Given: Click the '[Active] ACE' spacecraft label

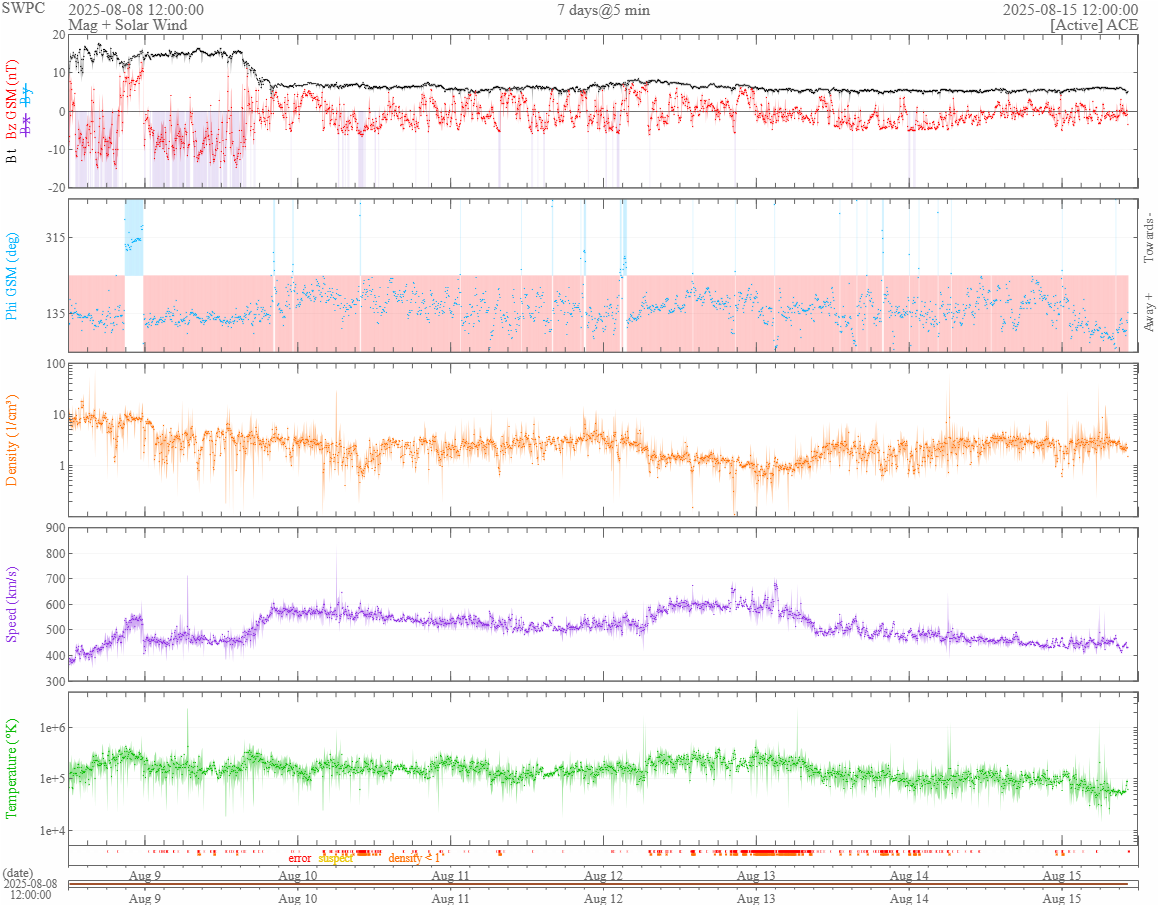Looking at the screenshot, I should [1094, 24].
